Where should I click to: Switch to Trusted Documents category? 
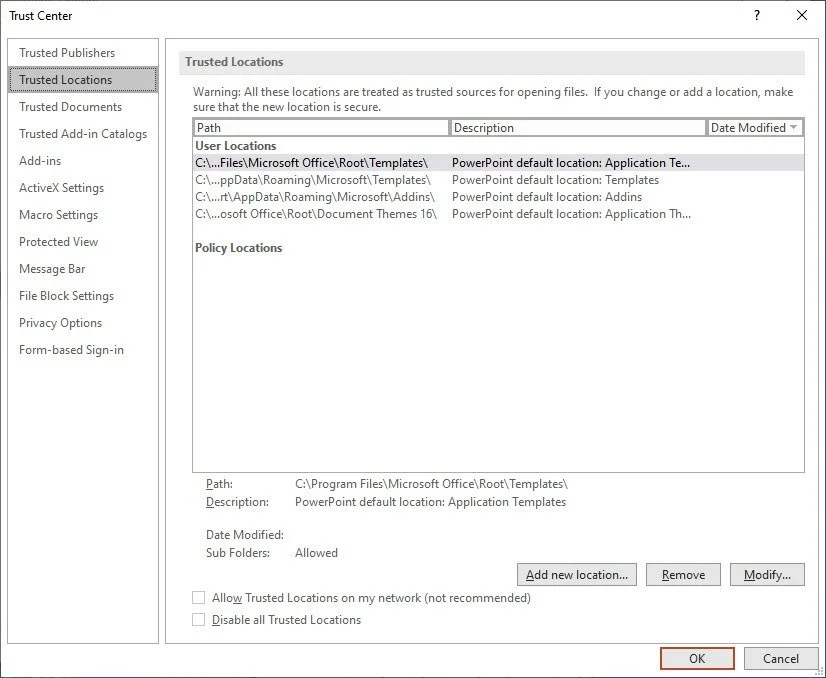70,107
